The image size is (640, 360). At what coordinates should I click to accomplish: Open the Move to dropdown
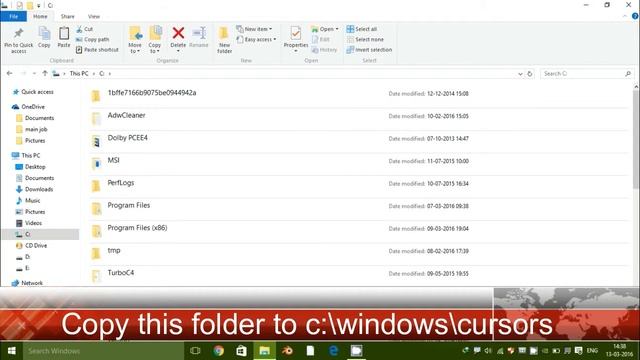tap(135, 40)
